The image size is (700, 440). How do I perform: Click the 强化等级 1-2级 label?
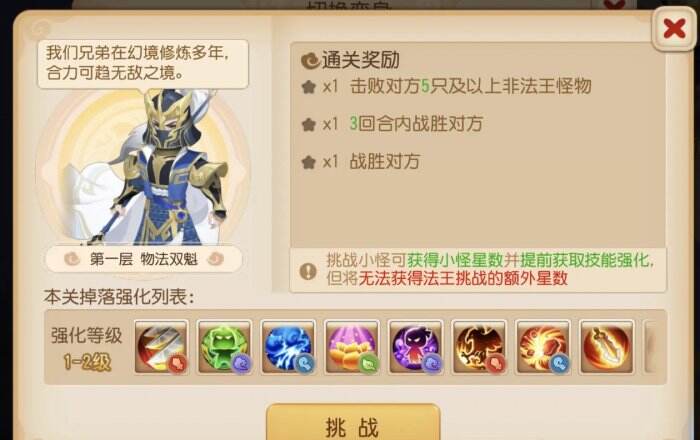[x=86, y=349]
